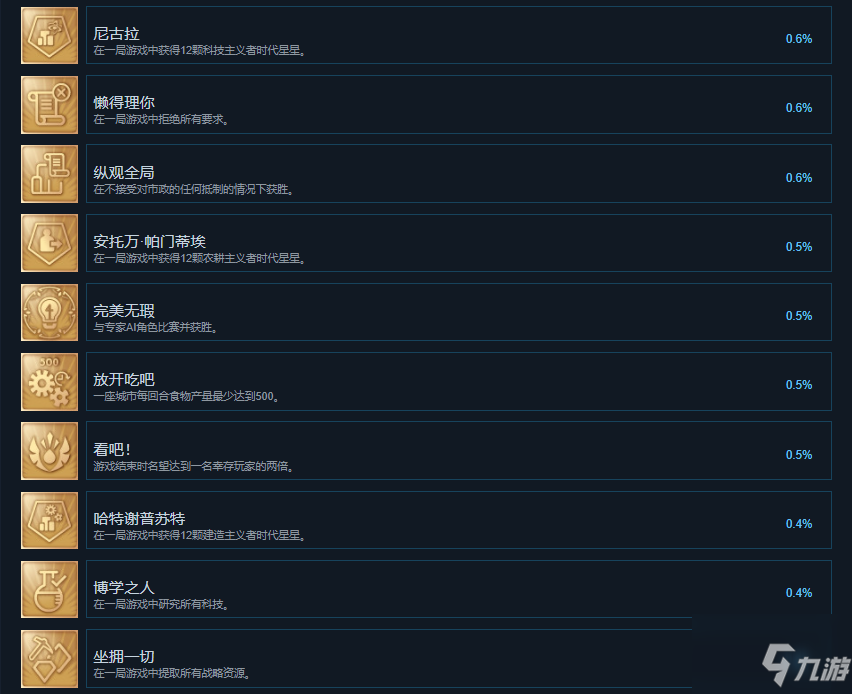The image size is (852, 694).
Task: Click the 九游 watermark logo
Action: [806, 664]
